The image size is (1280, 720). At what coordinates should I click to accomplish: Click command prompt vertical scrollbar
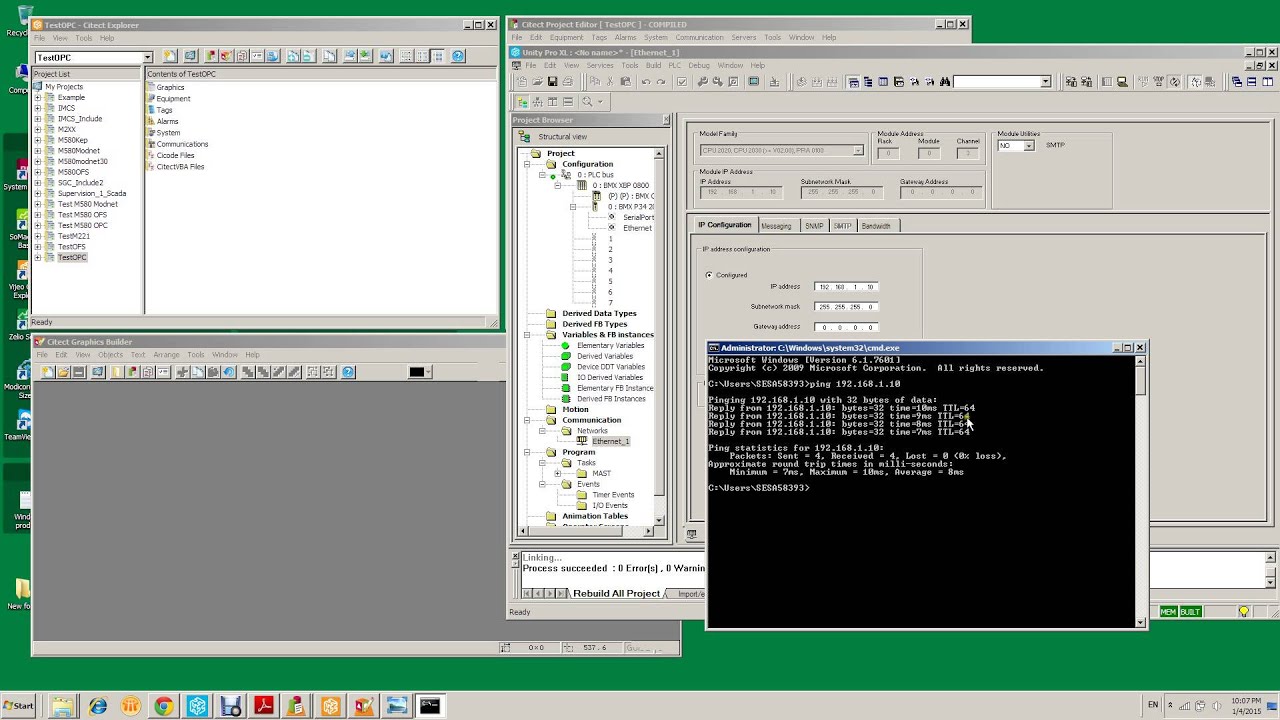tap(1140, 490)
